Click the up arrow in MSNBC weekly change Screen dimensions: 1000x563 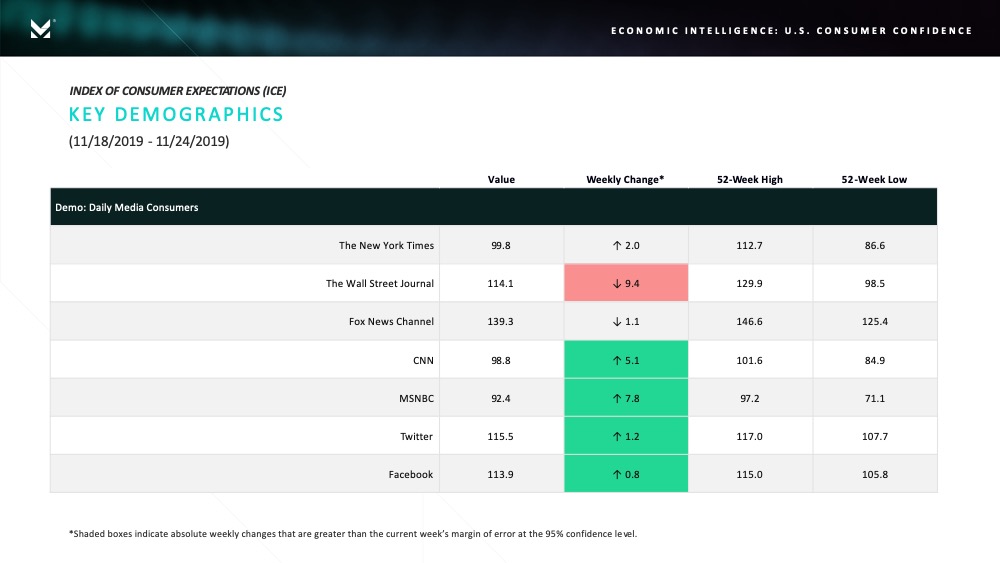tap(617, 398)
